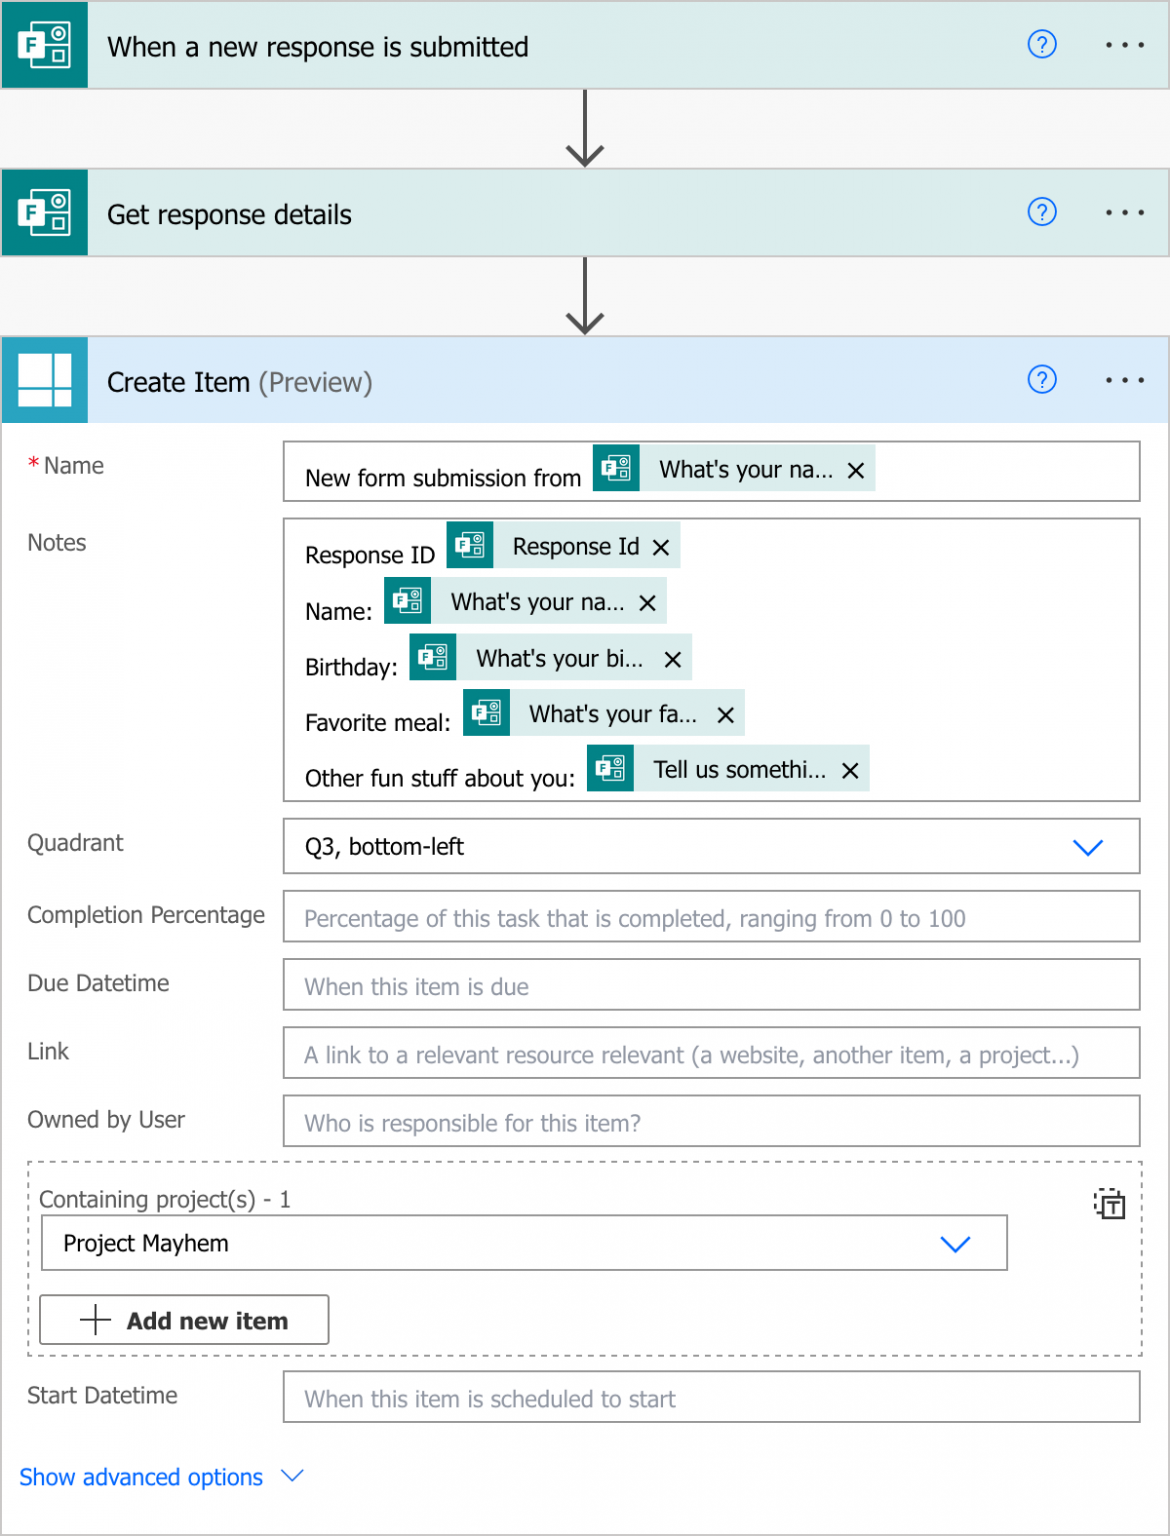1170x1536 pixels.
Task: Remove the Response Id dynamic content token
Action: click(660, 546)
